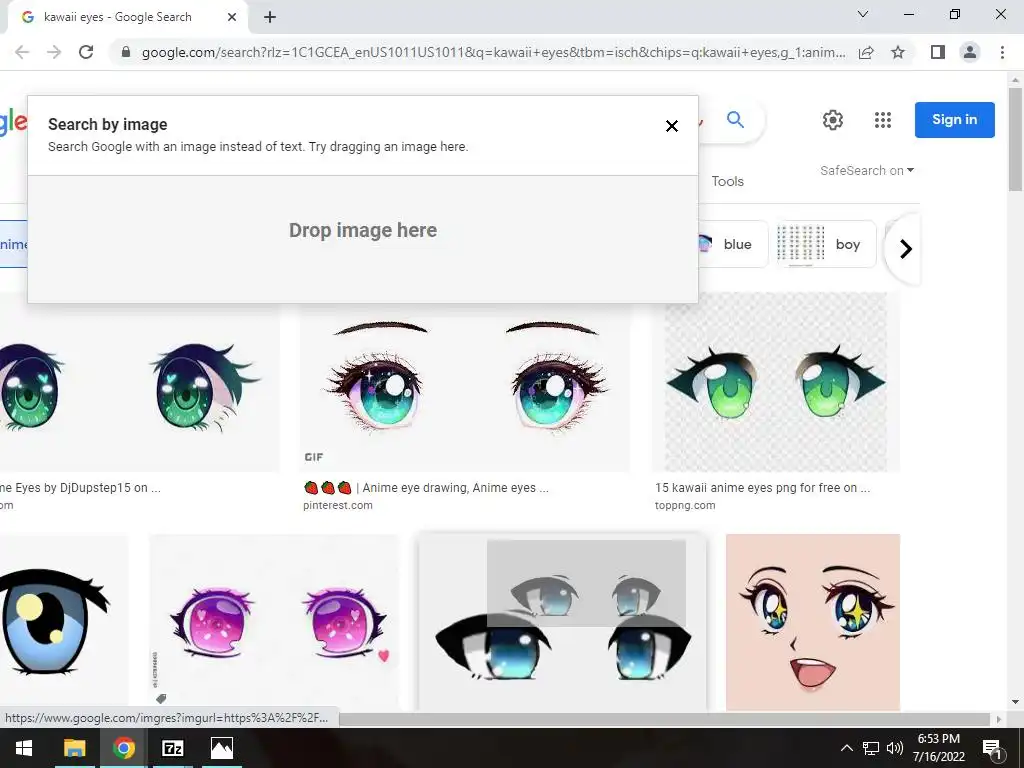
Task: Bookmark this tab with the star
Action: click(898, 52)
